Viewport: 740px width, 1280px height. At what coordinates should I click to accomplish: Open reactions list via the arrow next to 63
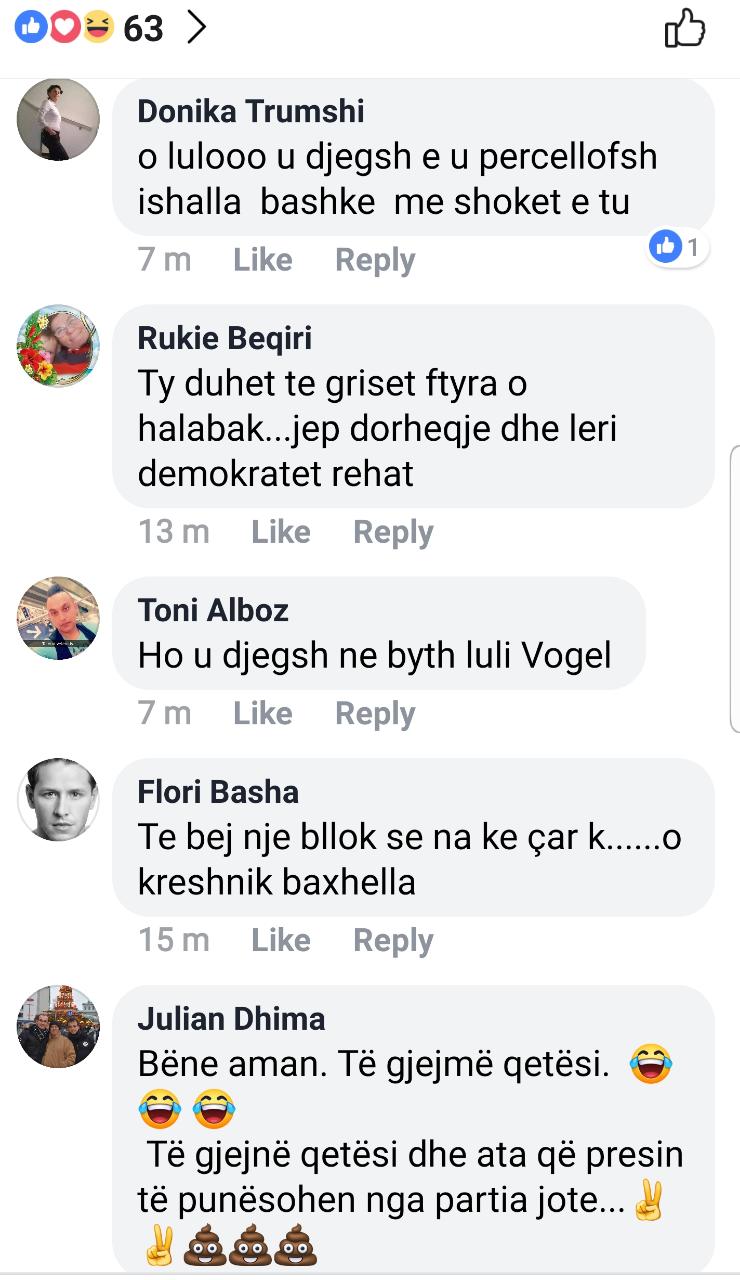point(197,28)
